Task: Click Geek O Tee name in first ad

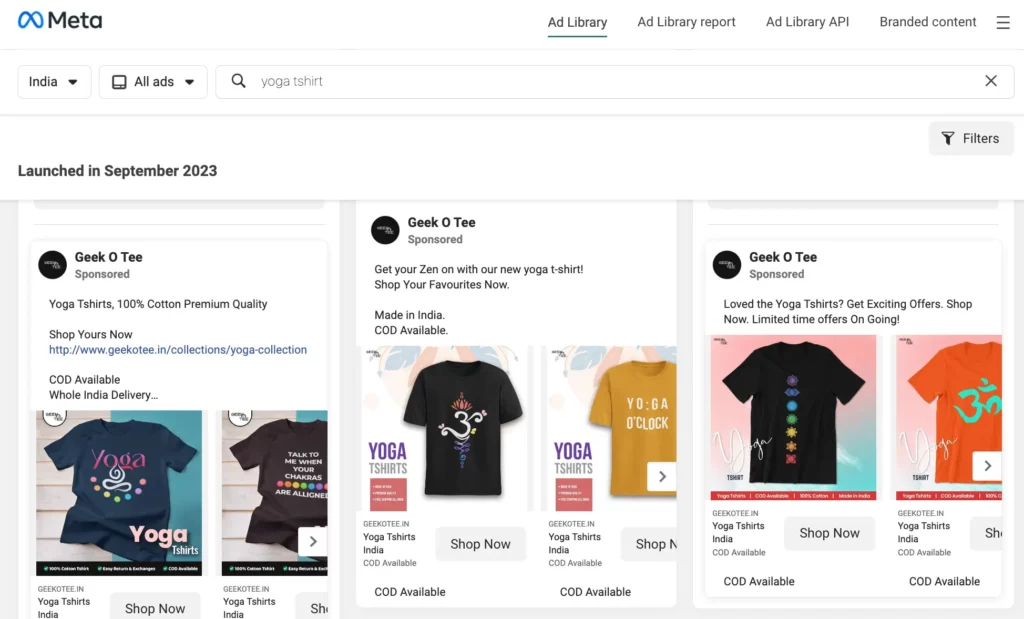Action: 108,257
